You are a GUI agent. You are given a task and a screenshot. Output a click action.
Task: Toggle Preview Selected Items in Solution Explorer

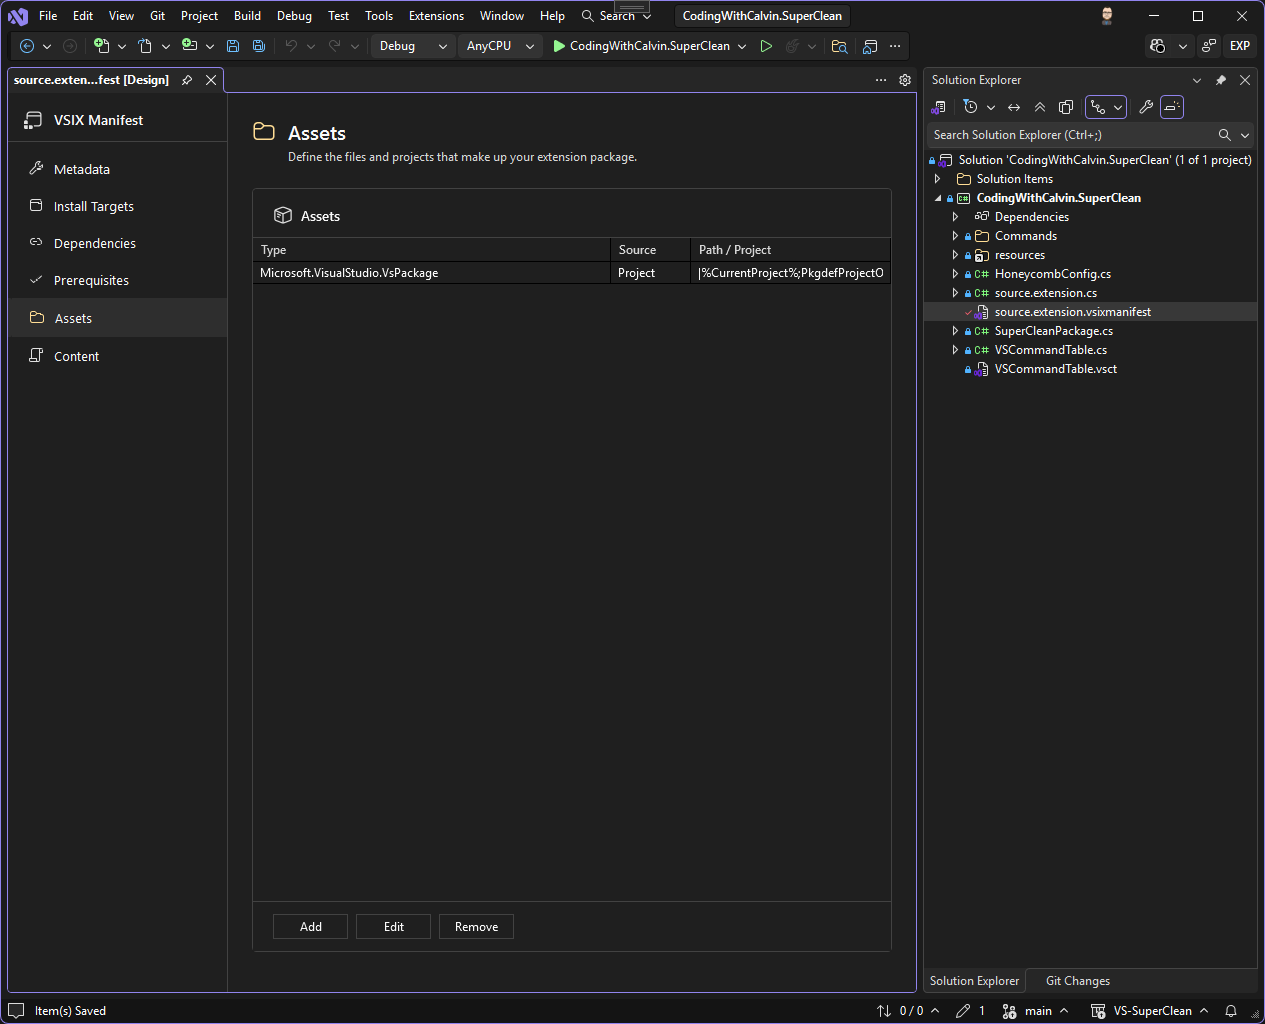point(1172,107)
